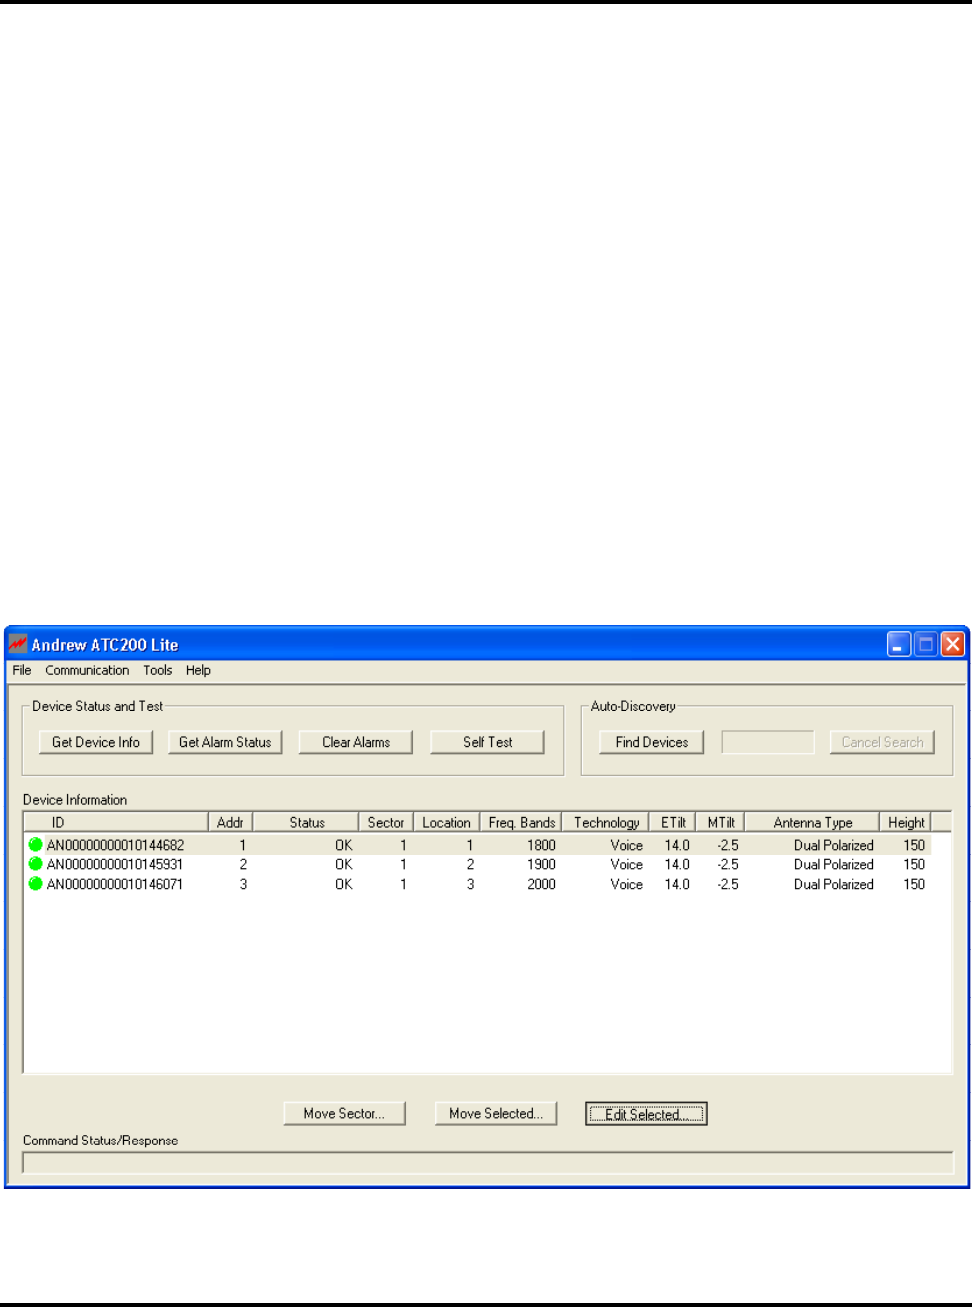Screen dimensions: 973x1307
Task: Sort by Status column header
Action: 306,822
